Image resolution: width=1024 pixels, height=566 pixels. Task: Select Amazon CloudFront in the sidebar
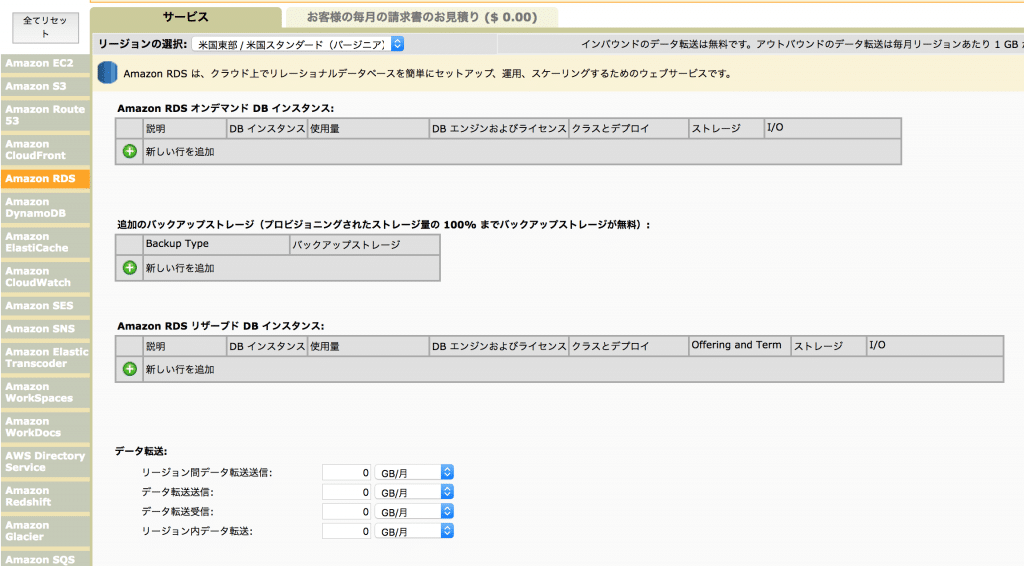(x=45, y=149)
